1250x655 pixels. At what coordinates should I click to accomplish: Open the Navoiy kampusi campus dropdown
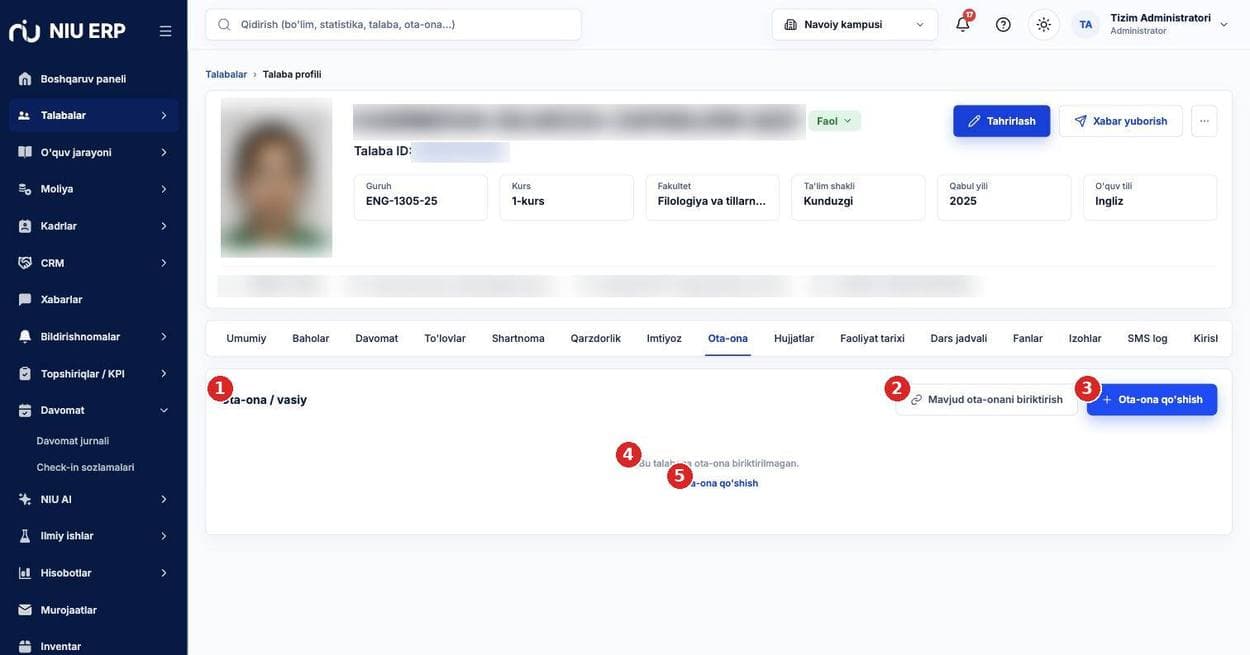[855, 24]
